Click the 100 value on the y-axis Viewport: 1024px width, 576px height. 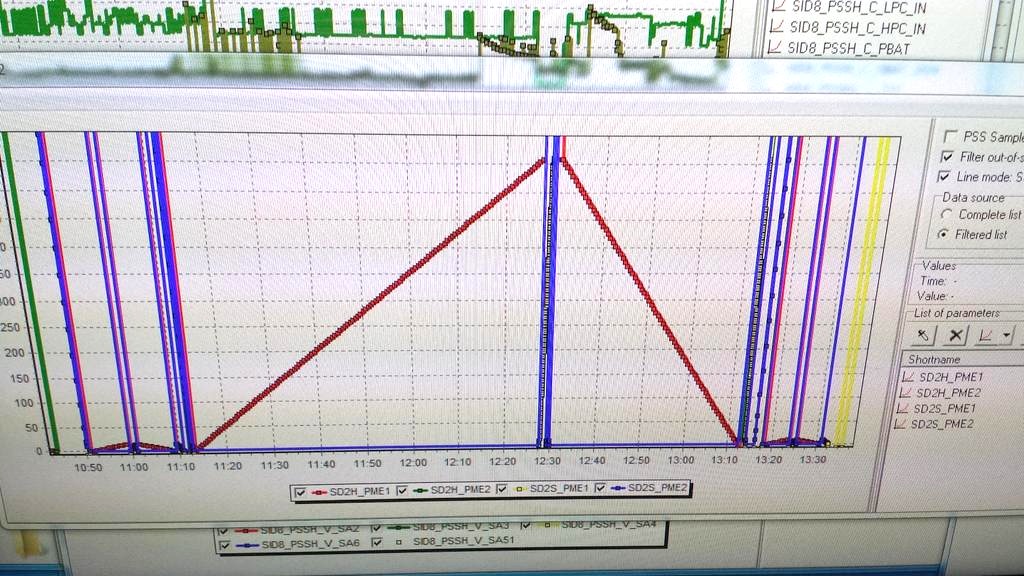click(24, 403)
